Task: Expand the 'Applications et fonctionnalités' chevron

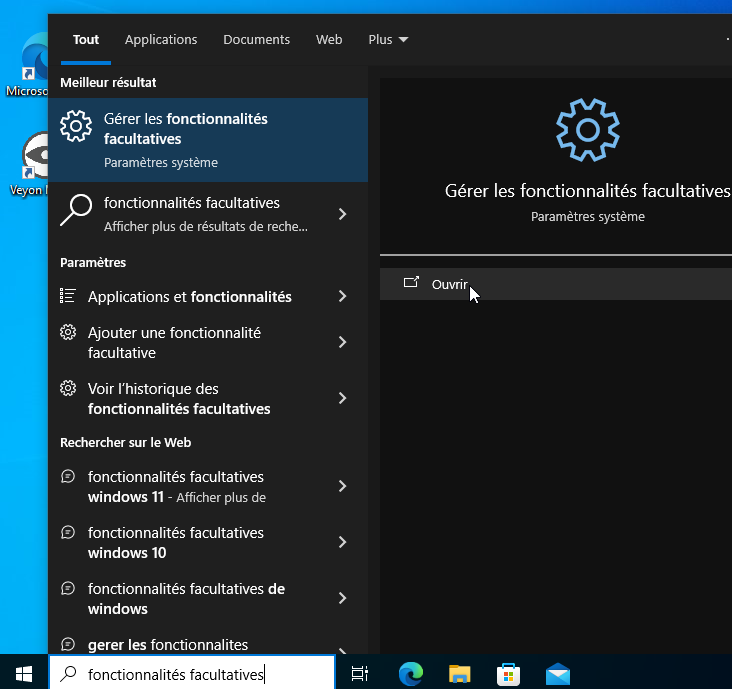Action: (x=342, y=296)
